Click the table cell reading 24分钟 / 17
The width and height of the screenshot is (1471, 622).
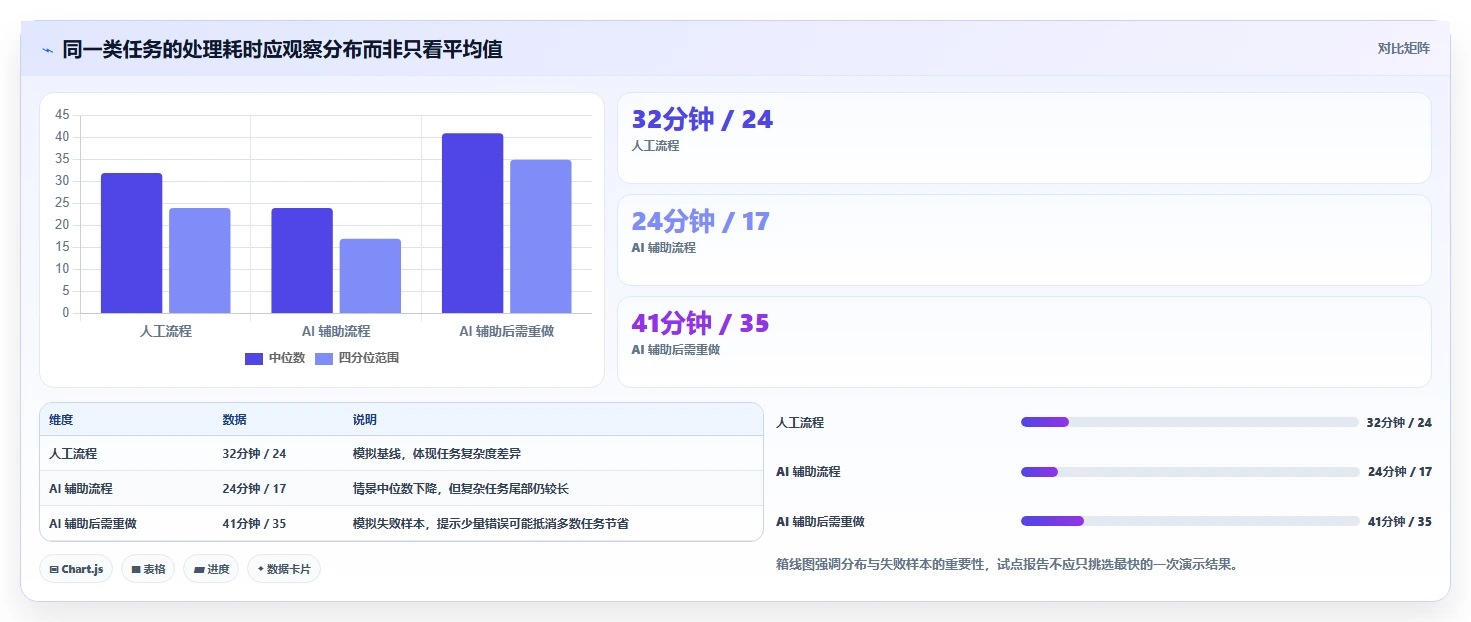(254, 489)
